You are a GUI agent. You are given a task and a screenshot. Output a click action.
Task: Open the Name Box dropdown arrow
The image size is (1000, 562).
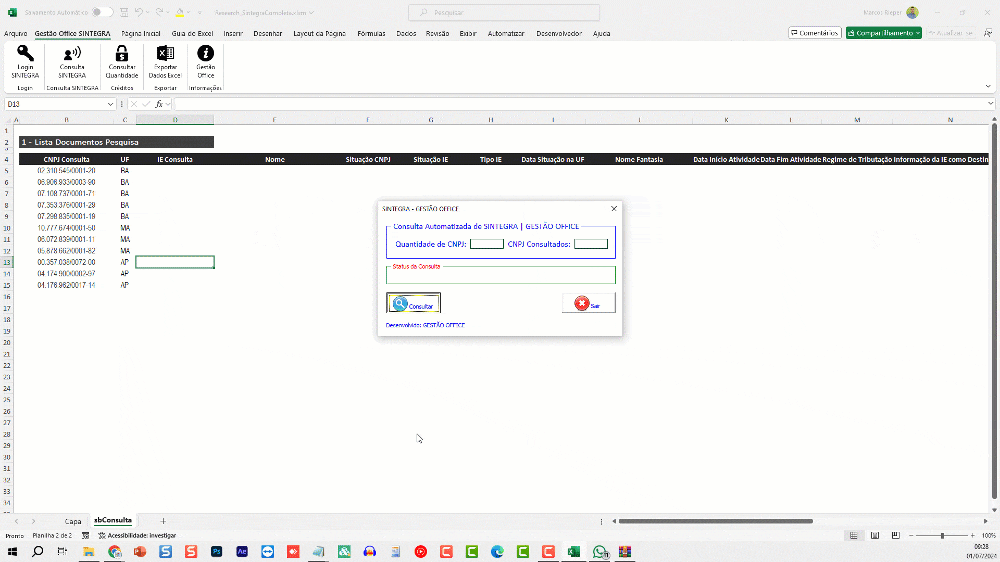click(x=110, y=104)
